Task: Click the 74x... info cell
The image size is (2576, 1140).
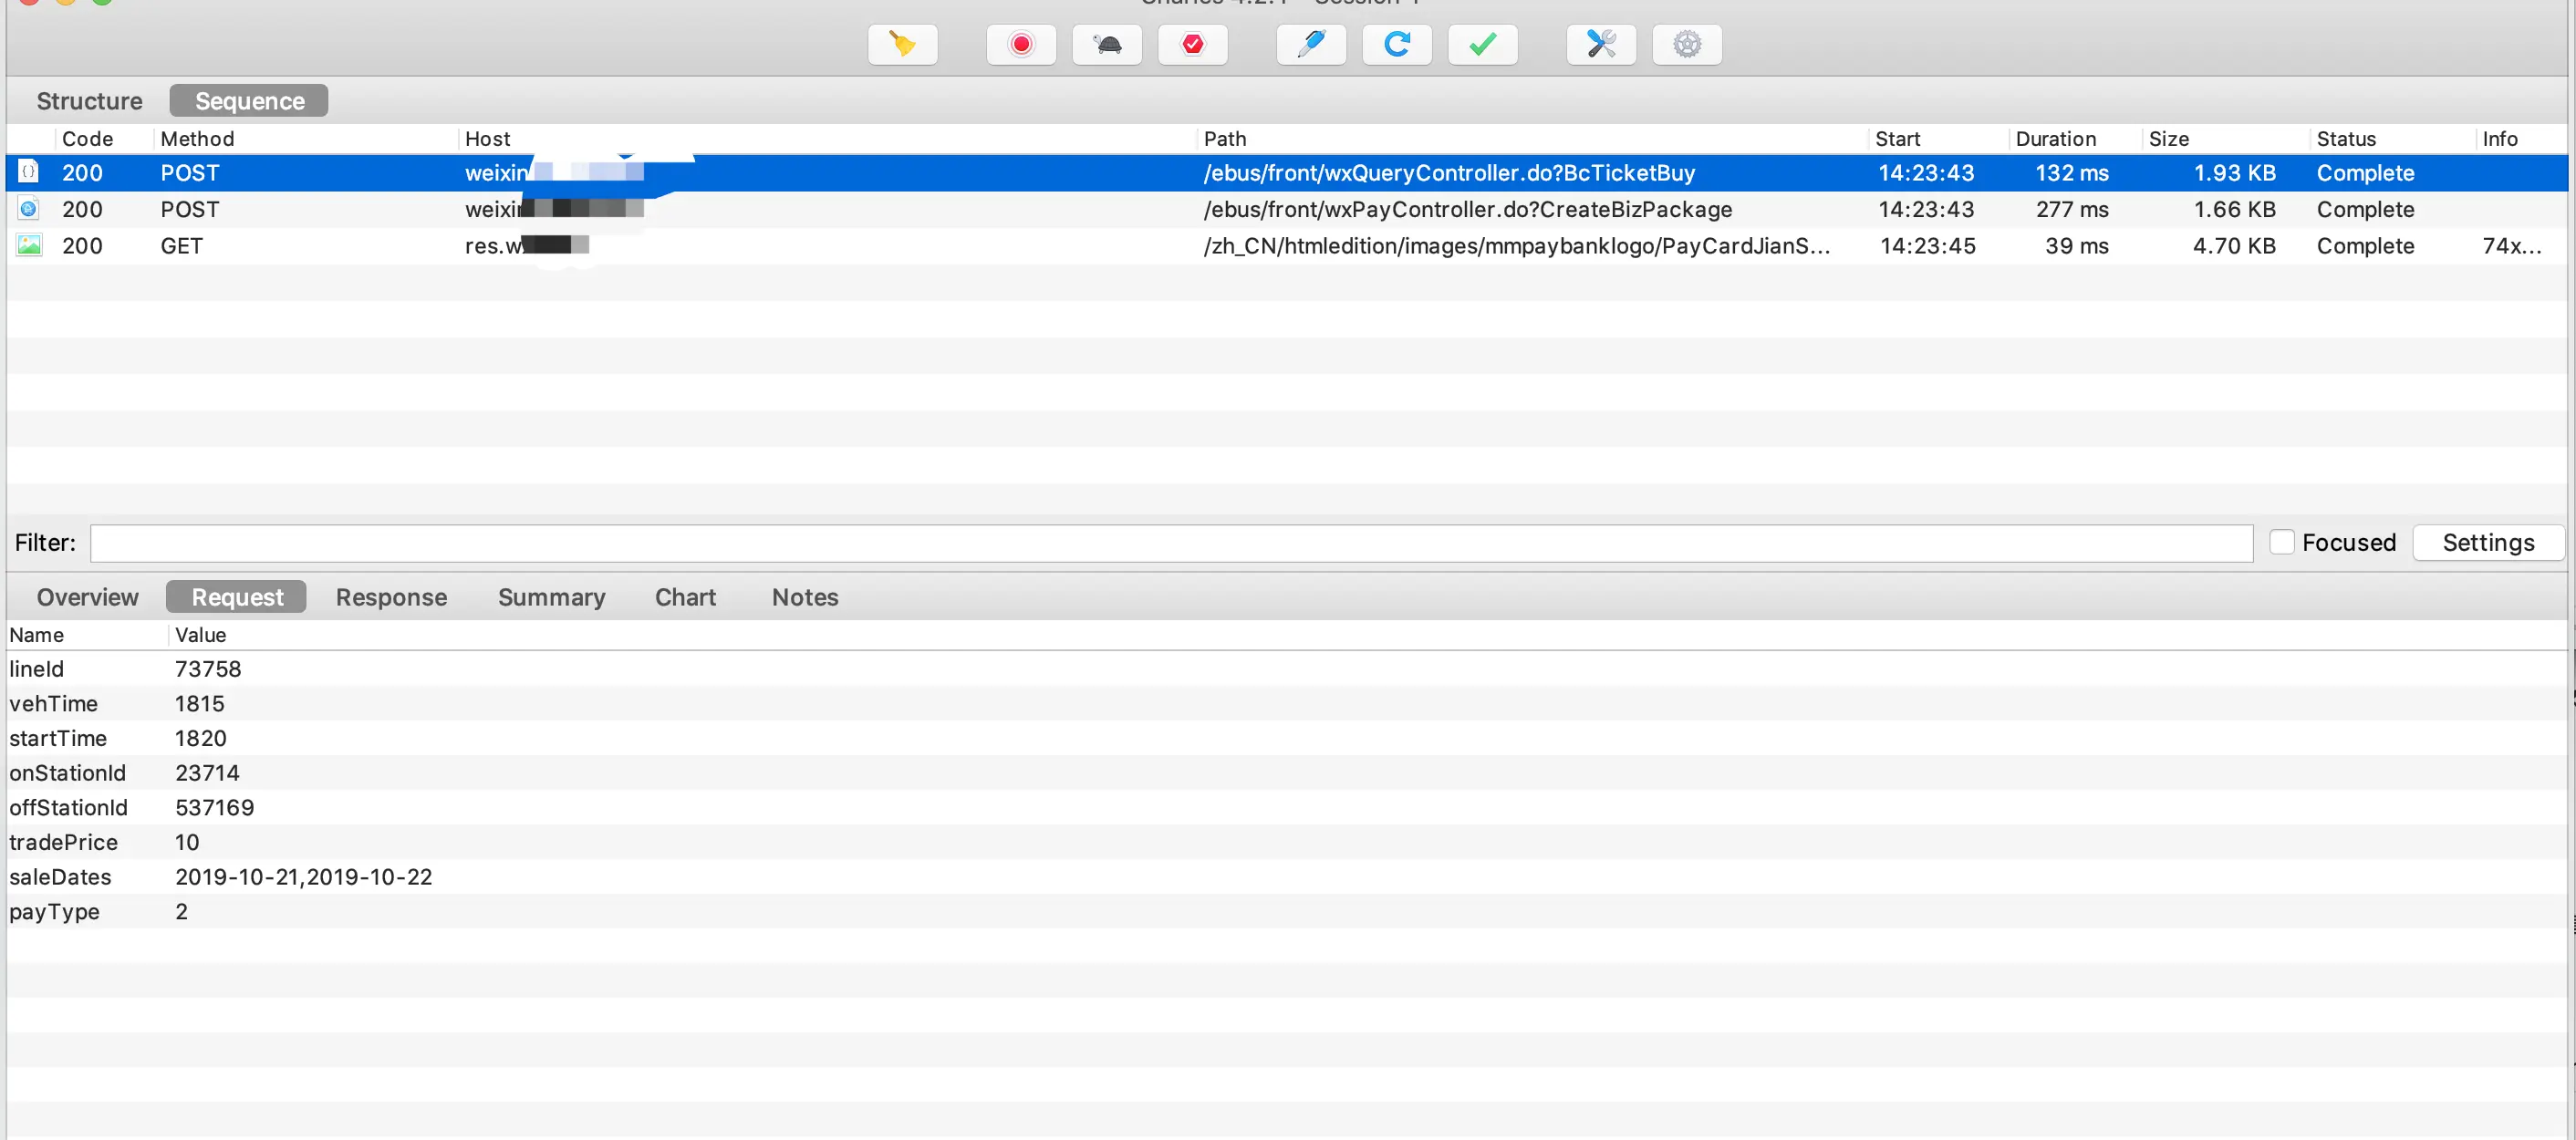Action: coord(2511,246)
